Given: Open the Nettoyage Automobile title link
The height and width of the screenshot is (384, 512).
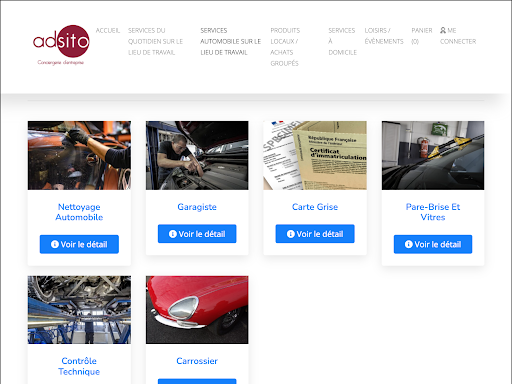Looking at the screenshot, I should [x=79, y=212].
